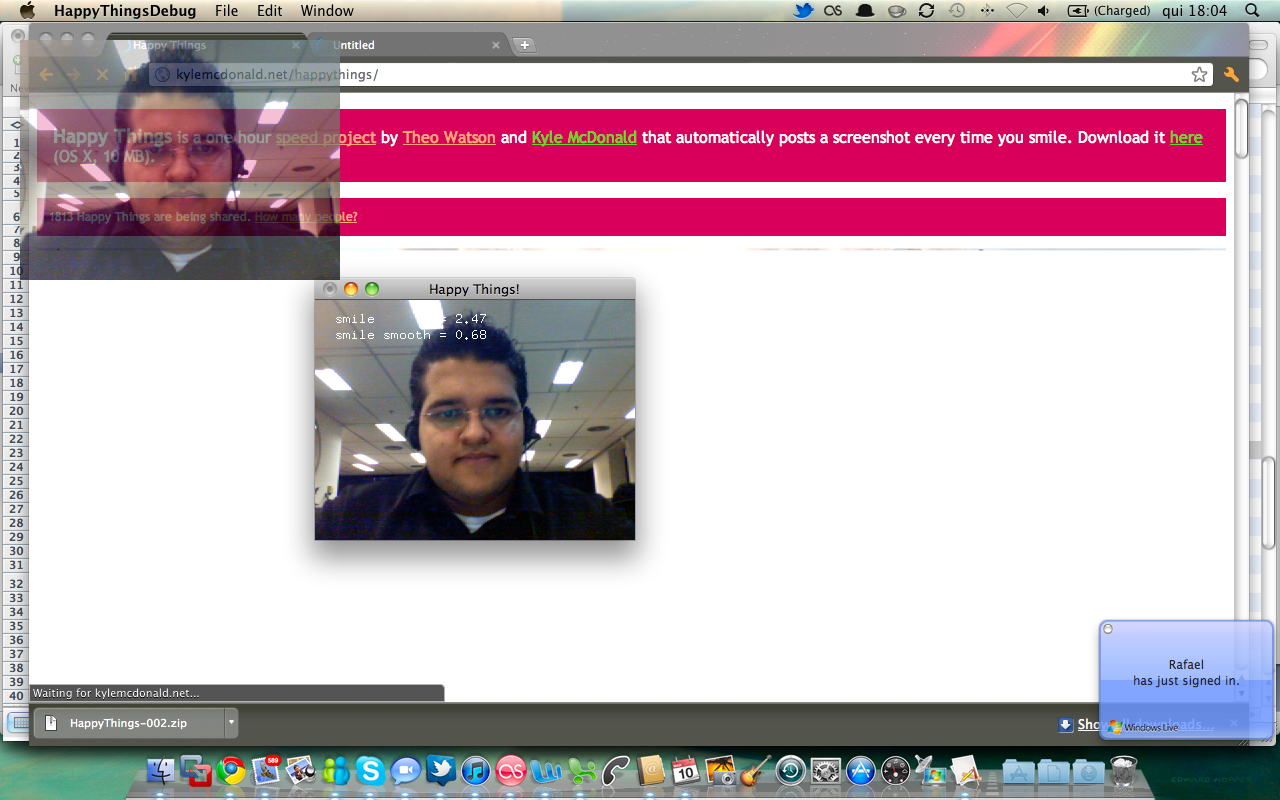Open the Window menu

tap(327, 11)
